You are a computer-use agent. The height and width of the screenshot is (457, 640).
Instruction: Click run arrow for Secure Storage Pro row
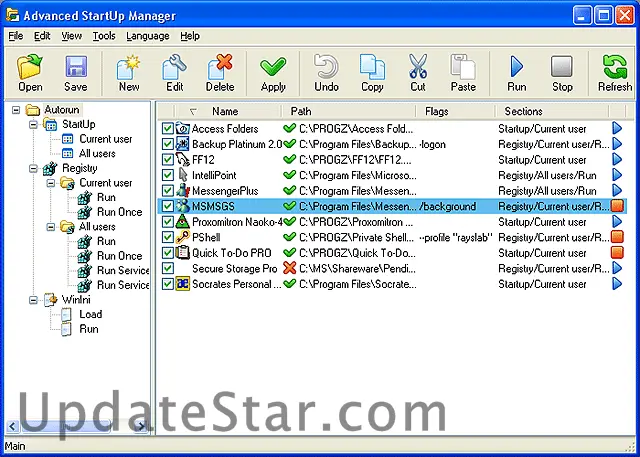(617, 268)
